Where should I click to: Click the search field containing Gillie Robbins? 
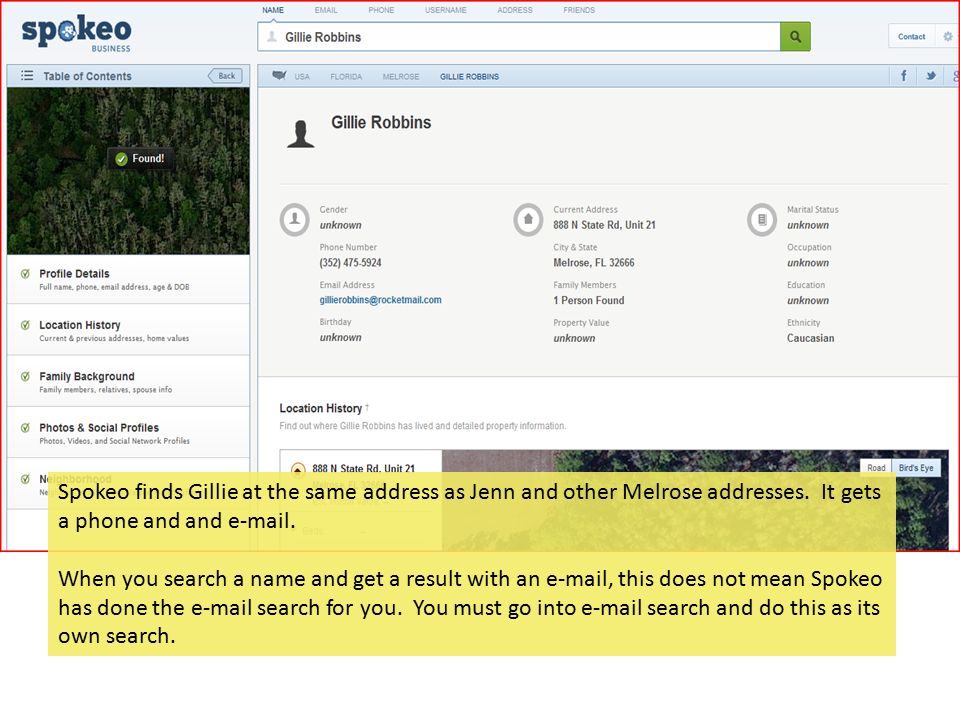point(519,37)
